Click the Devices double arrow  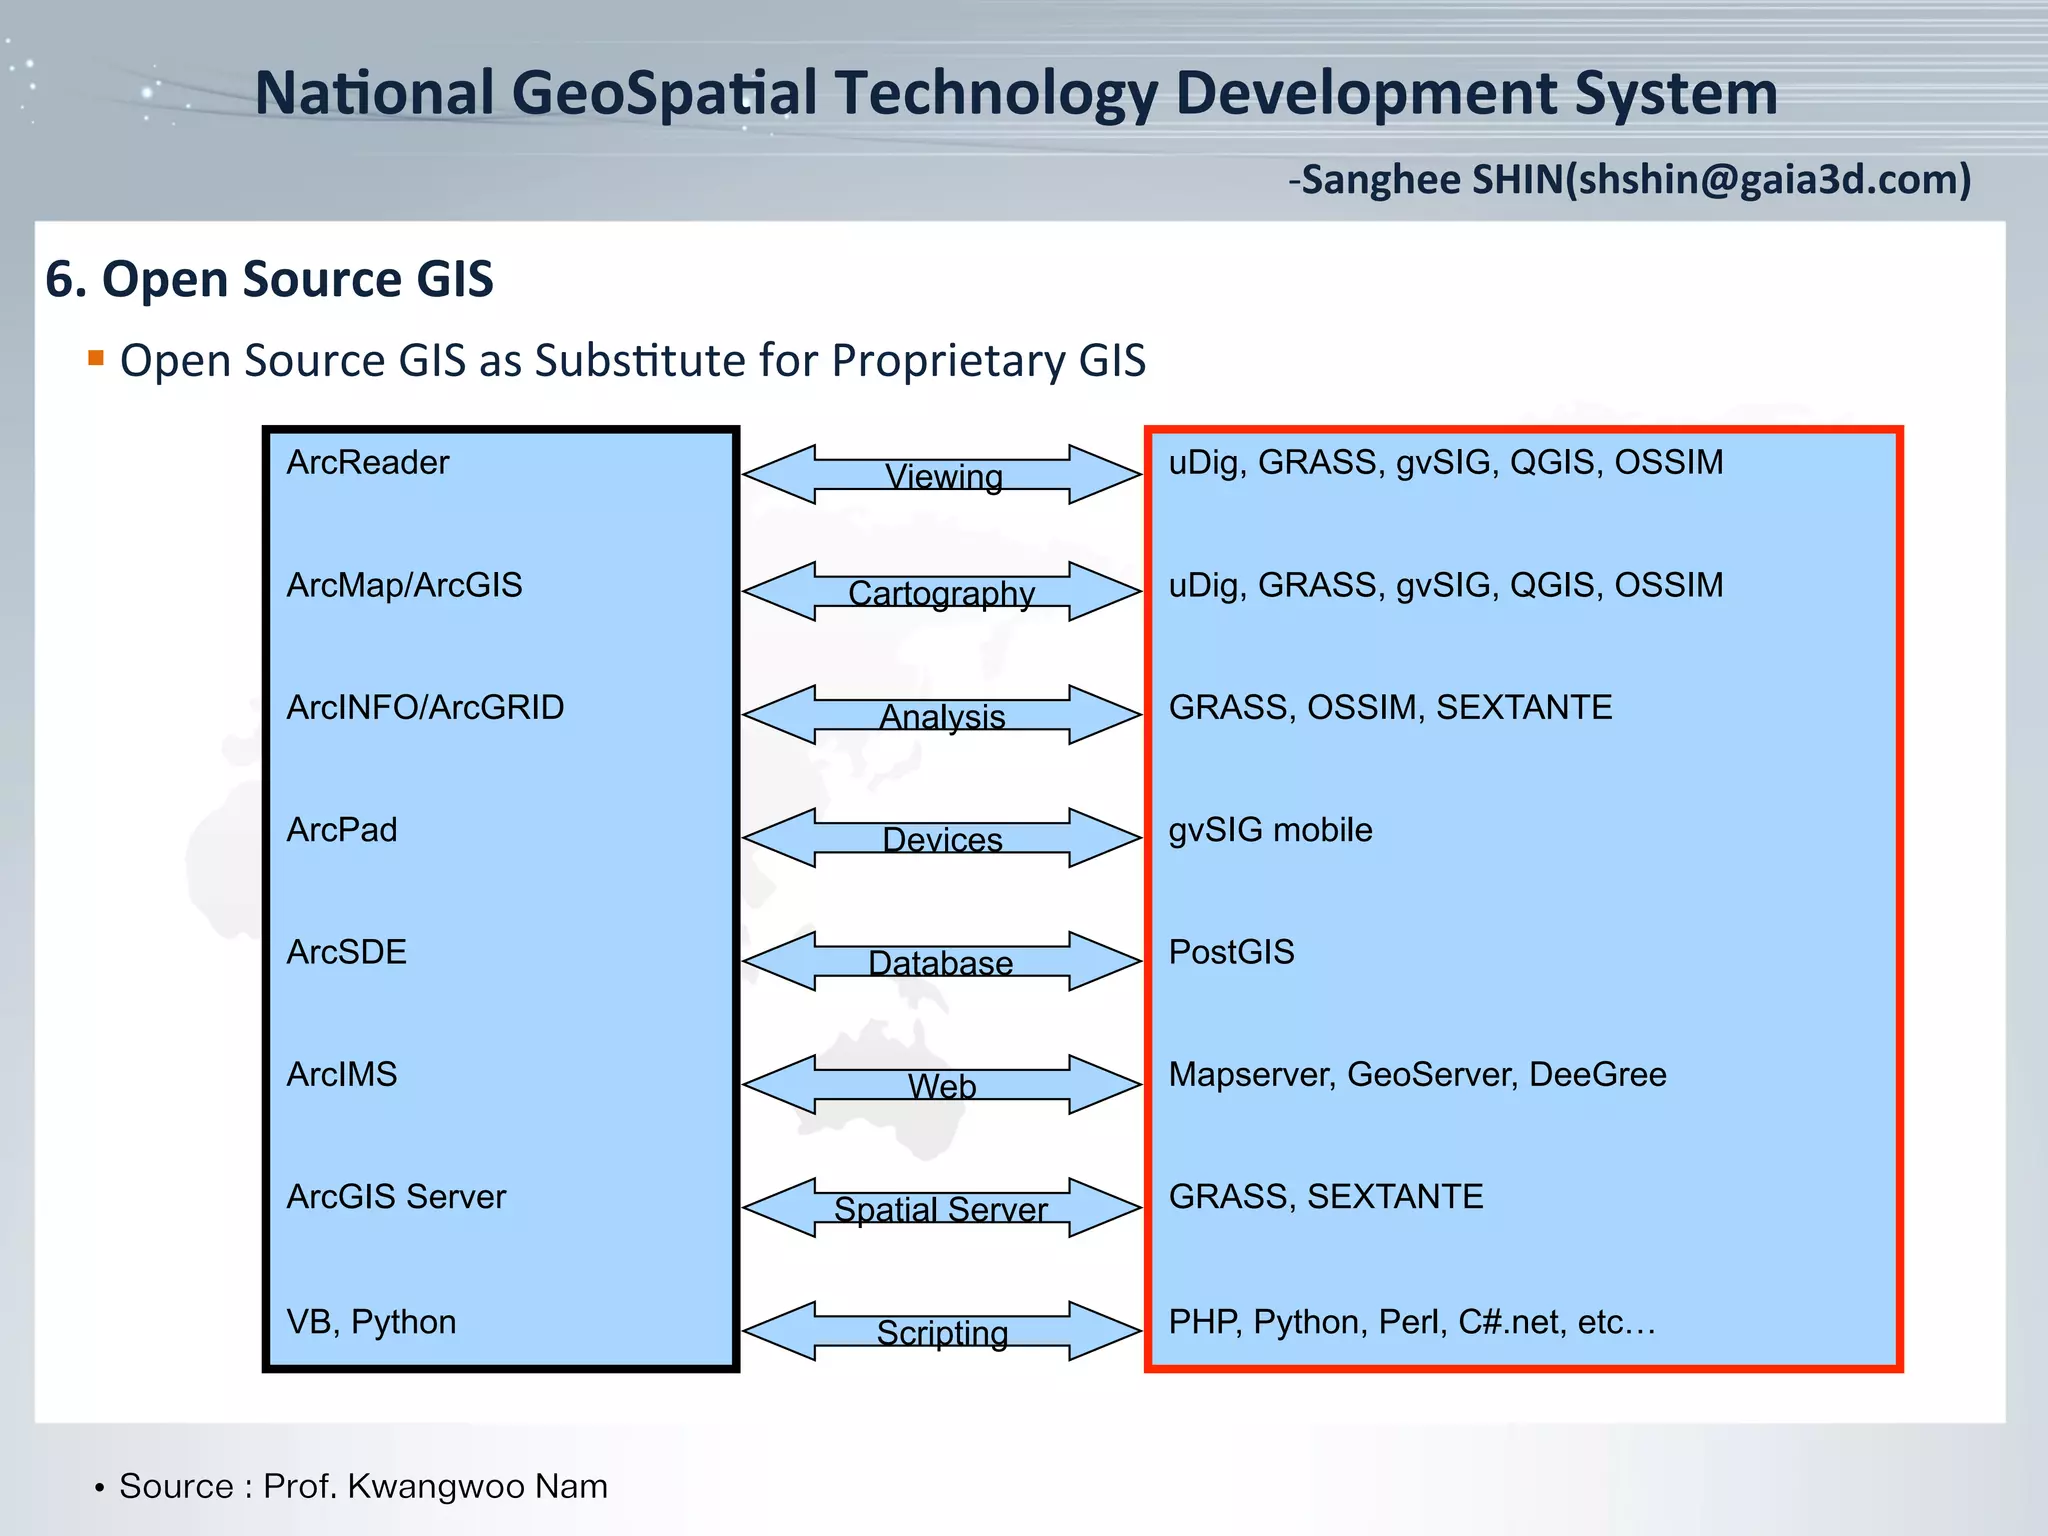[942, 838]
